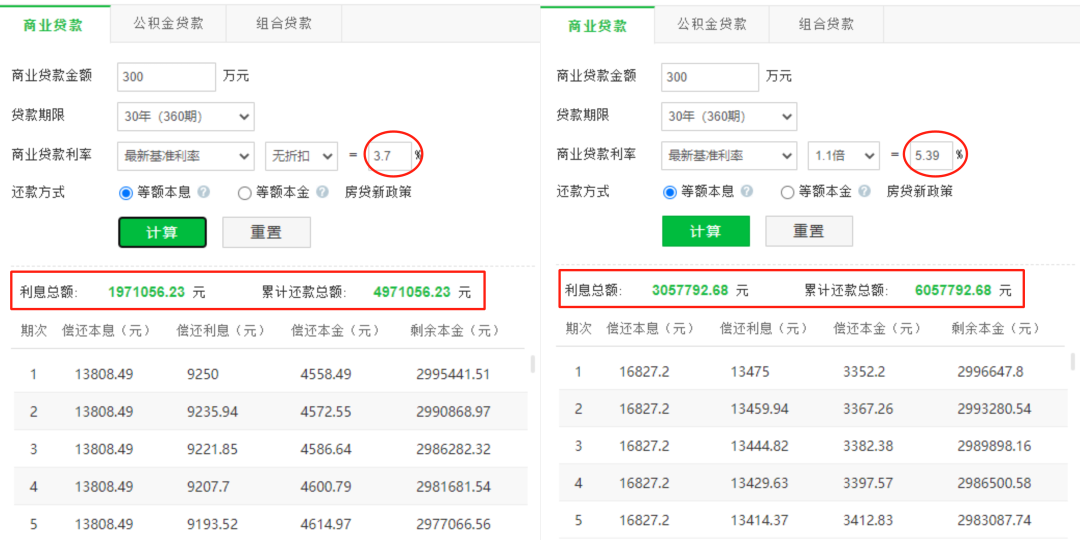Click 偿还本息（元） header in left table
Viewport: 1080px width, 540px height.
click(x=106, y=331)
